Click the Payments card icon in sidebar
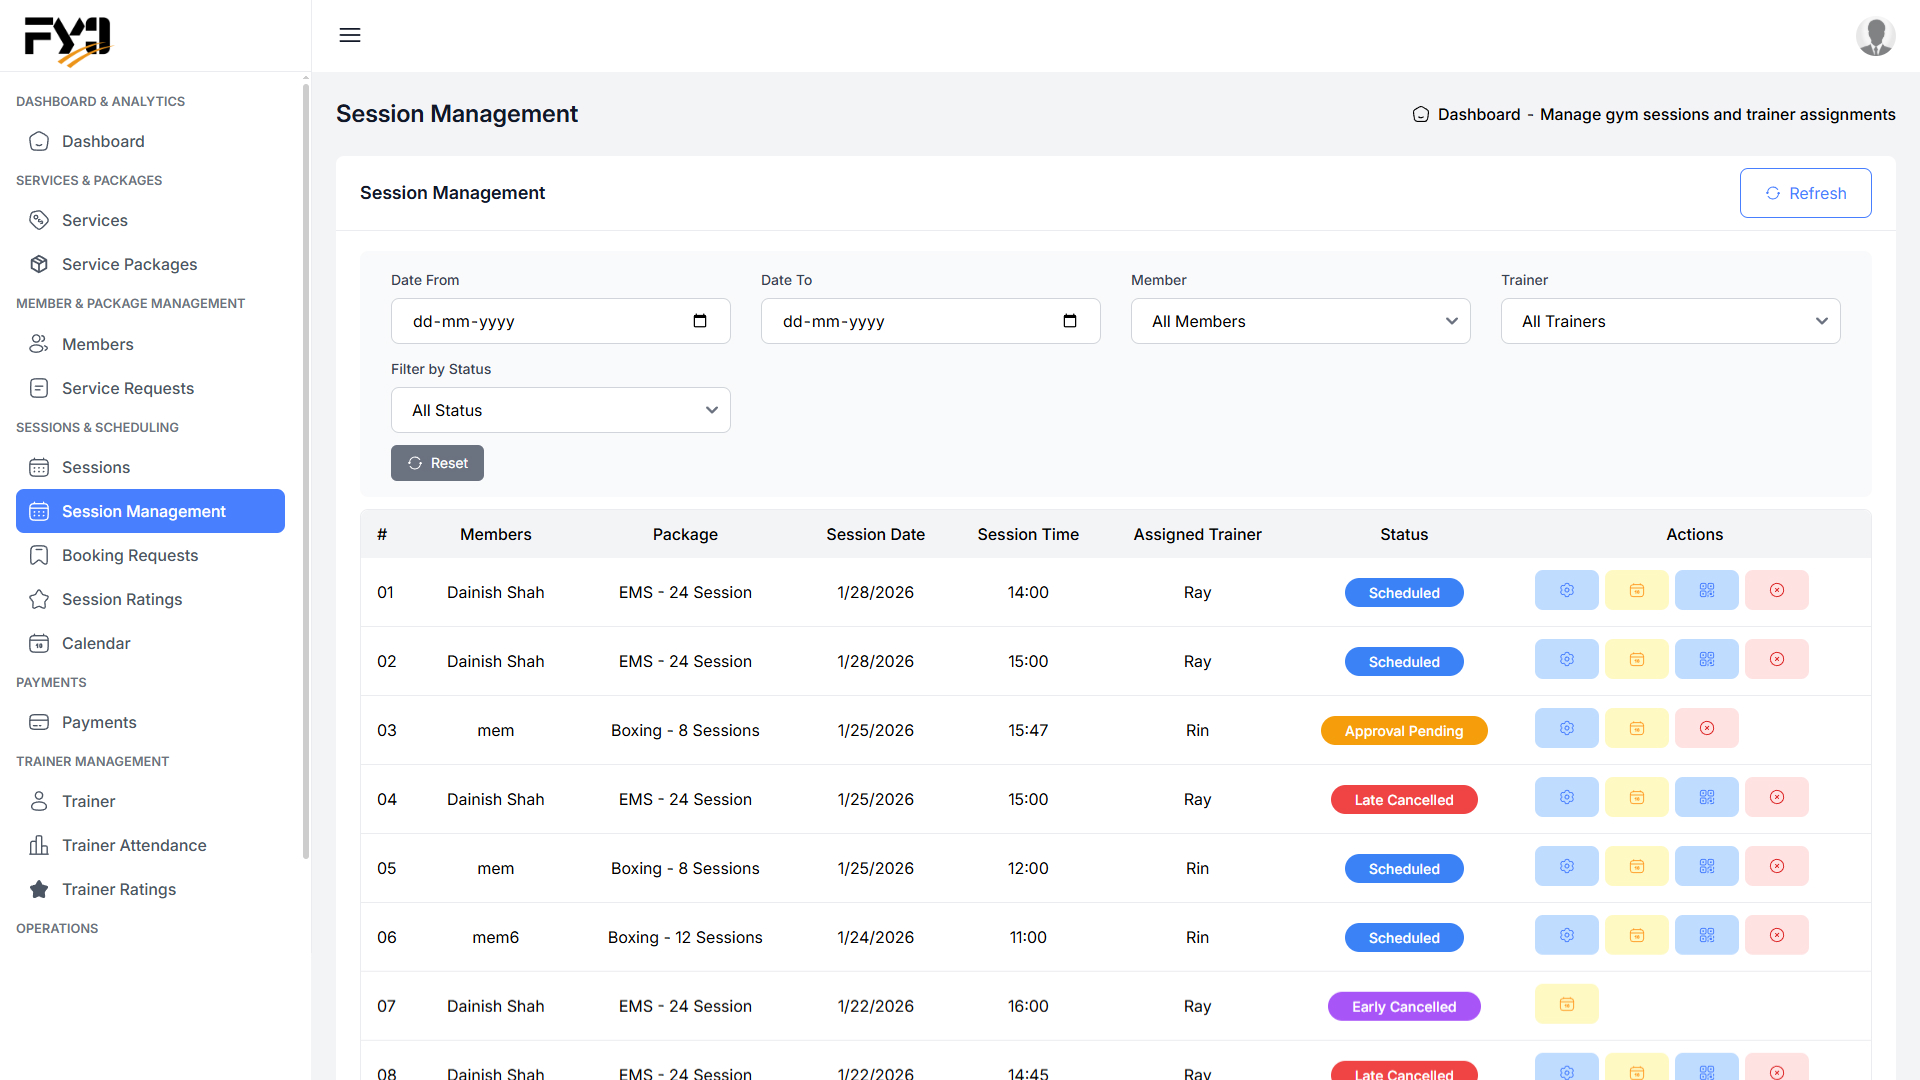Viewport: 1920px width, 1080px height. coord(39,722)
